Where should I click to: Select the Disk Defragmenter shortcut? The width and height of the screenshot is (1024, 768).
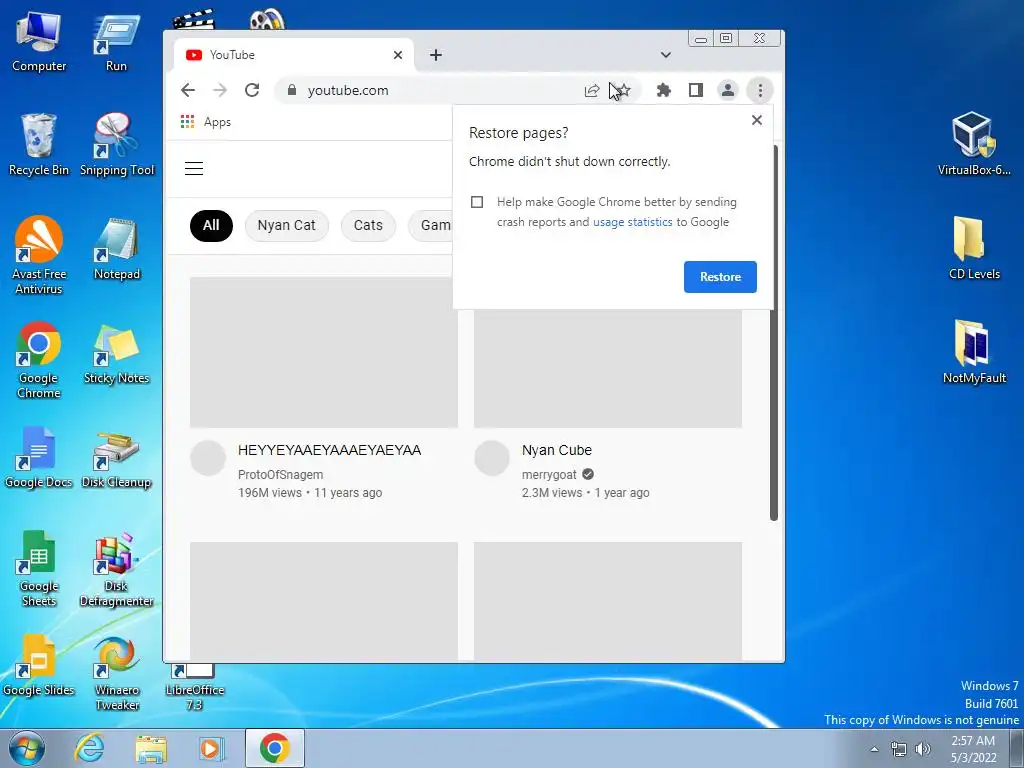coord(117,569)
